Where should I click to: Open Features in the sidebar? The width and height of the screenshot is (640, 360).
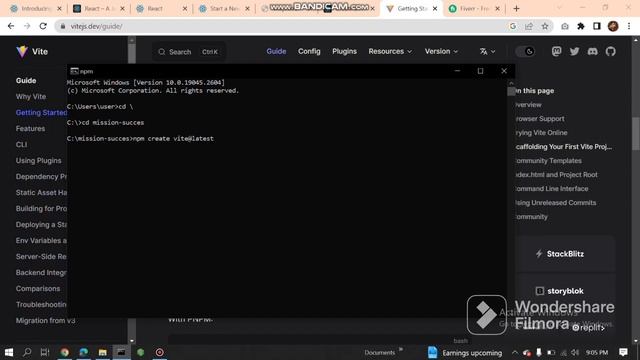click(x=31, y=129)
